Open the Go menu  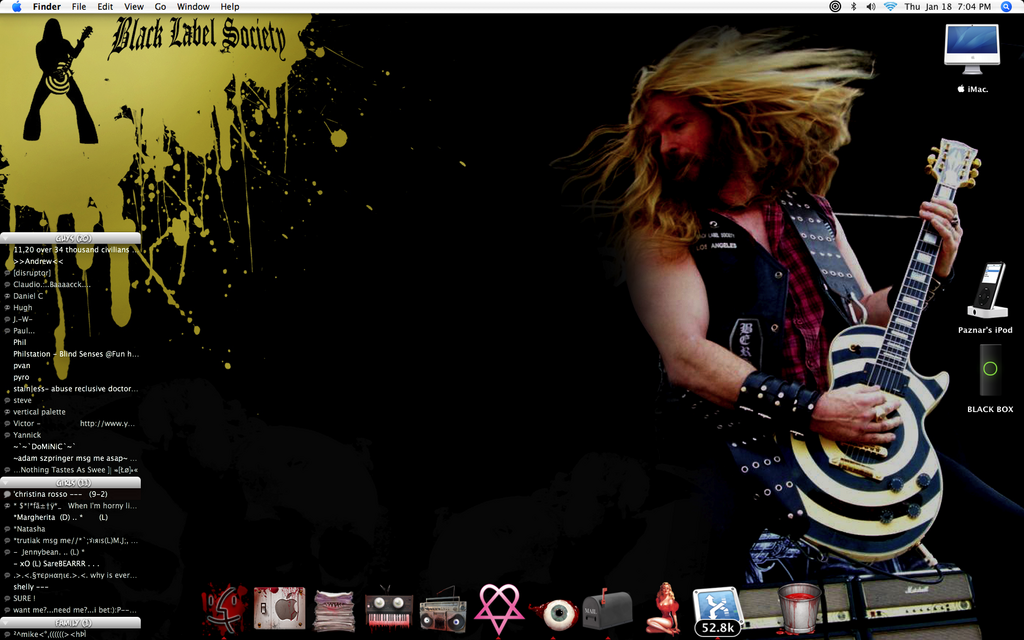pyautogui.click(x=161, y=7)
